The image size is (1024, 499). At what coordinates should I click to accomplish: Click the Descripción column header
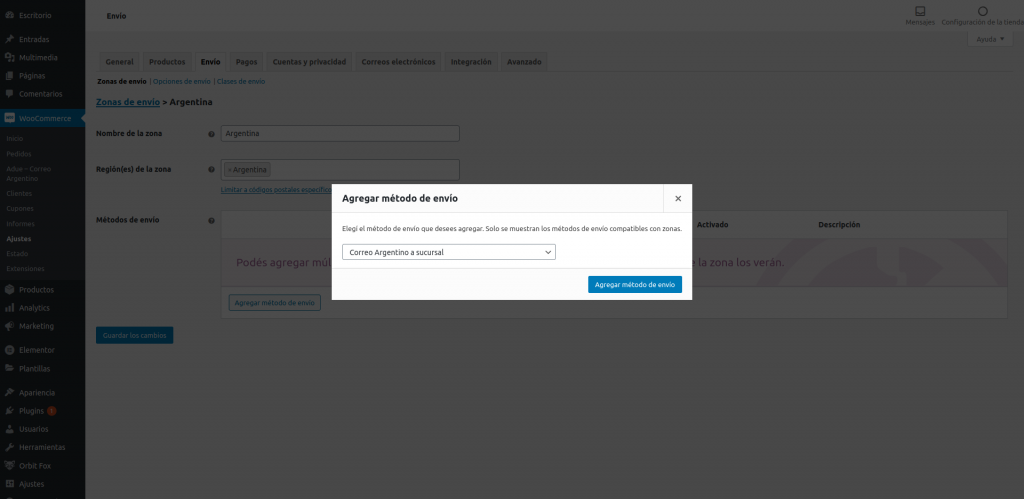click(839, 225)
